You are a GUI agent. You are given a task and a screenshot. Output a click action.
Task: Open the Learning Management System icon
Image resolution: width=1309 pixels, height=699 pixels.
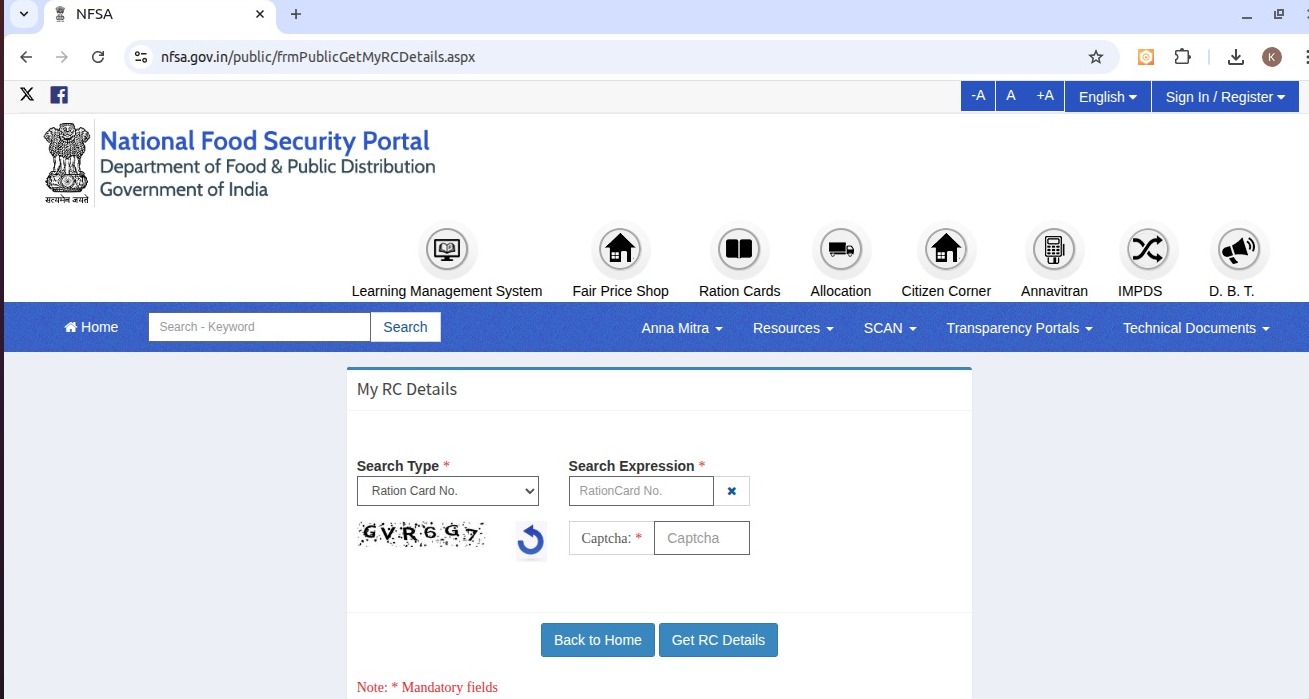tap(446, 250)
